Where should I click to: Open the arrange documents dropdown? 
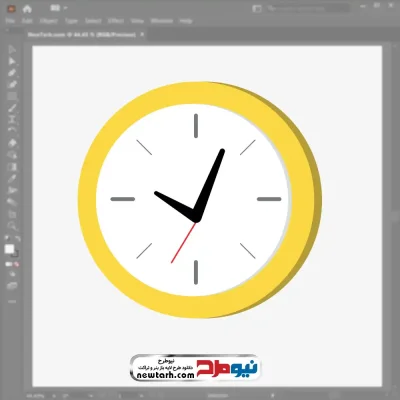pos(58,8)
